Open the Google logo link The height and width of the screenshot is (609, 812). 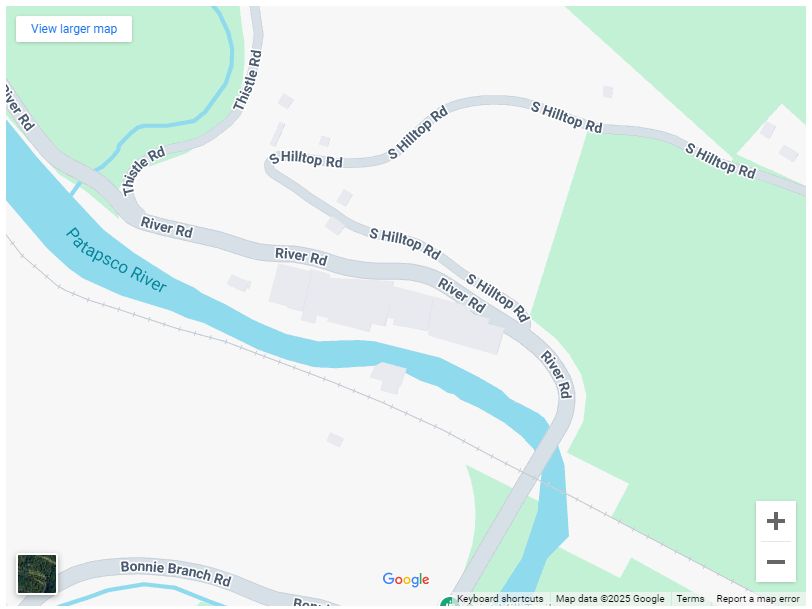(405, 579)
